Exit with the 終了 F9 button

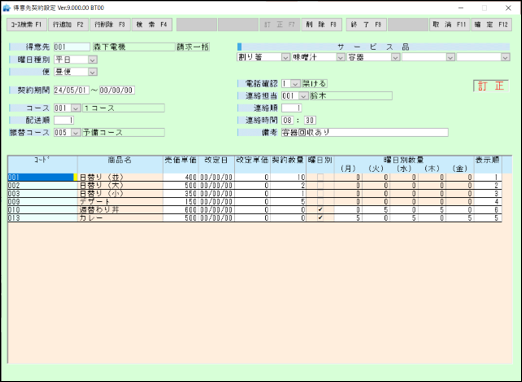366,25
